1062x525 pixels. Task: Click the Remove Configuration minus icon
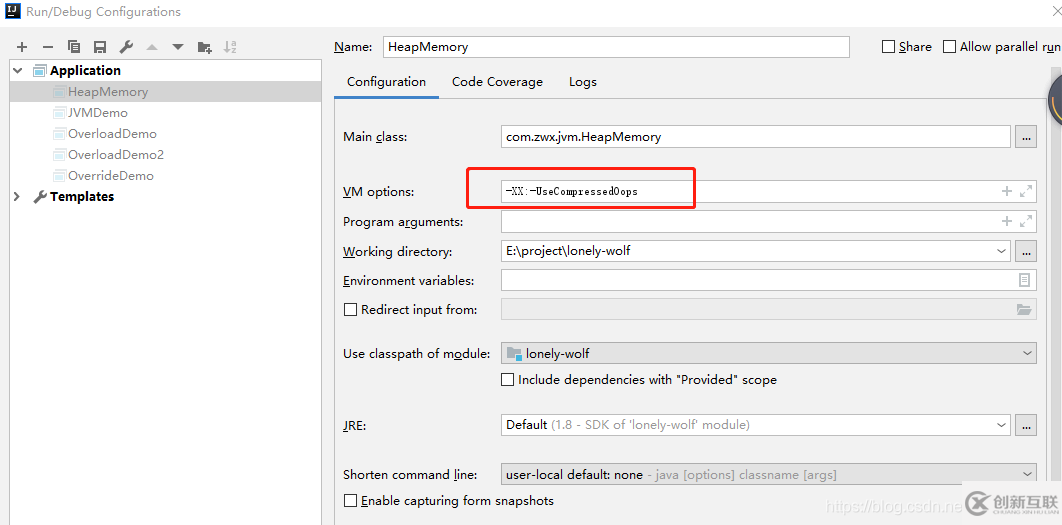(48, 47)
